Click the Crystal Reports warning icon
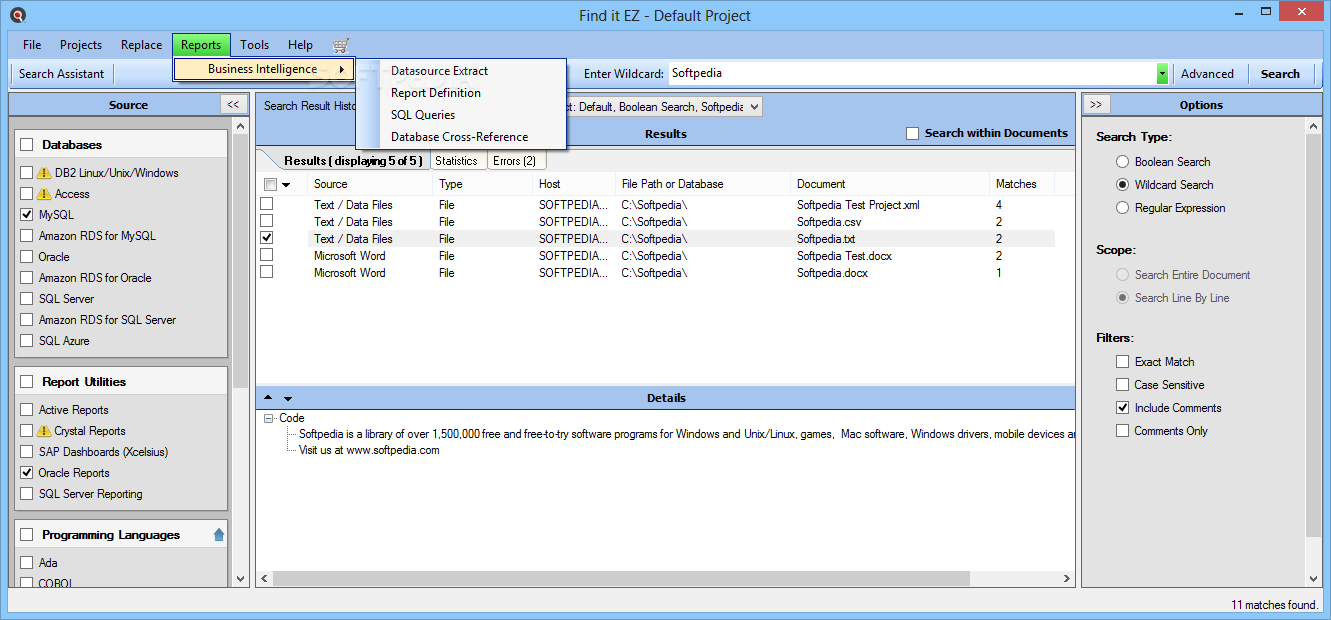The height and width of the screenshot is (620, 1331). pos(44,431)
